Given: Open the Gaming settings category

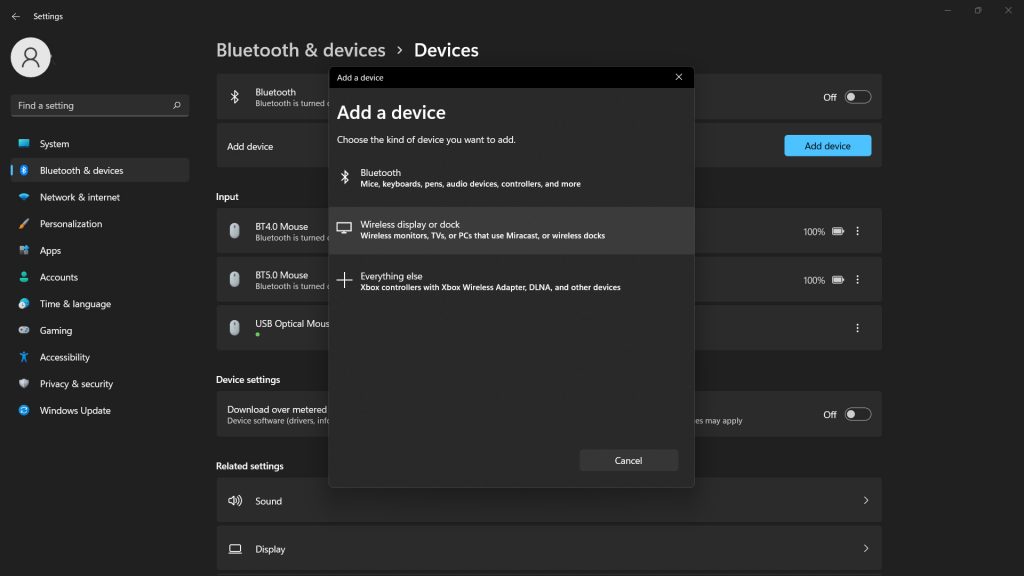Looking at the screenshot, I should coord(56,330).
